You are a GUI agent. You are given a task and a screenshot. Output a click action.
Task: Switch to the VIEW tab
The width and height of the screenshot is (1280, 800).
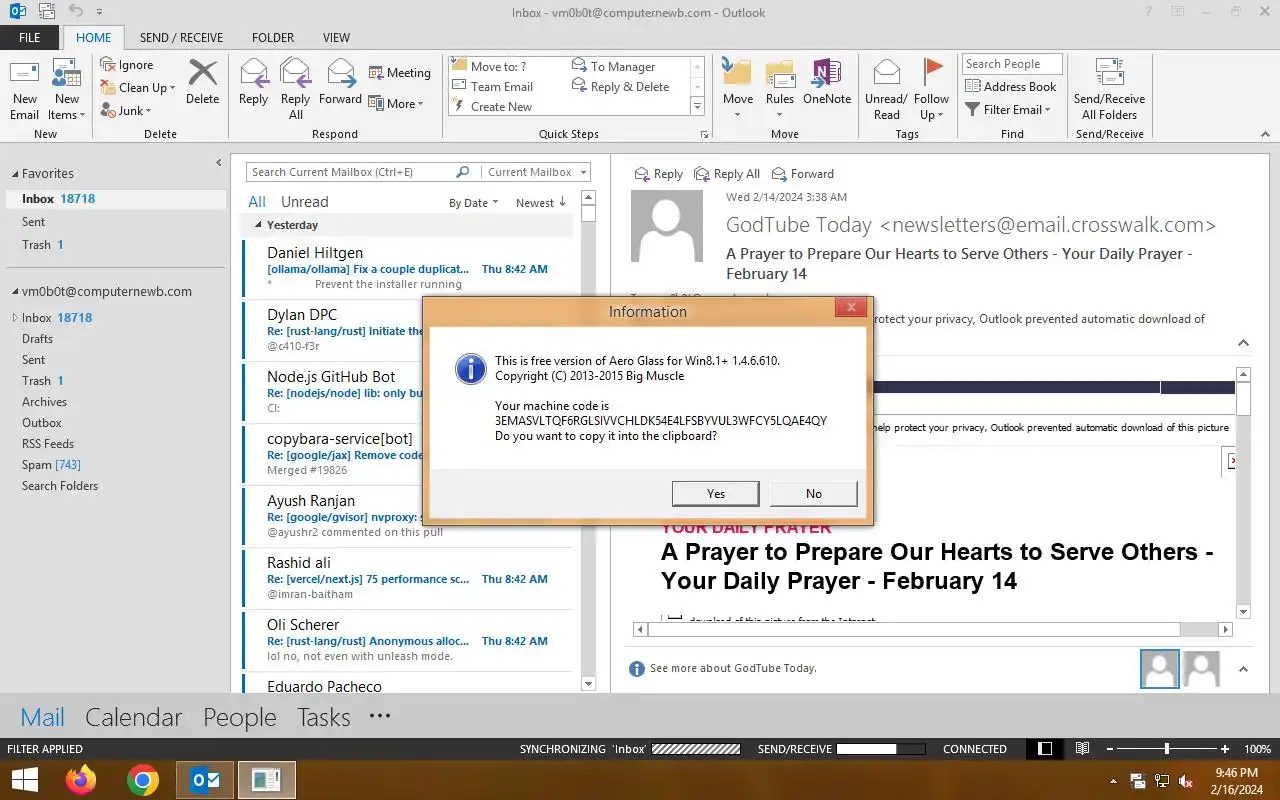click(x=336, y=38)
